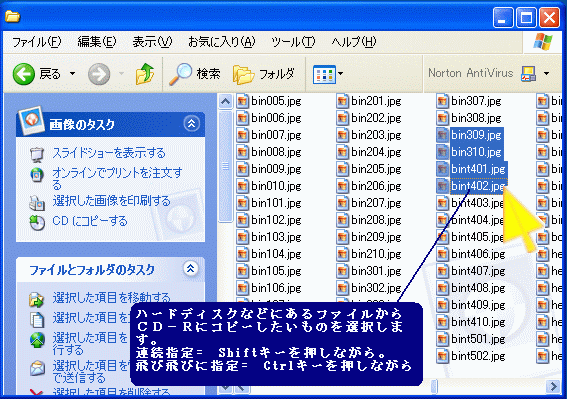This screenshot has width=567, height=399.
Task: Go up one folder level
Action: (145, 74)
